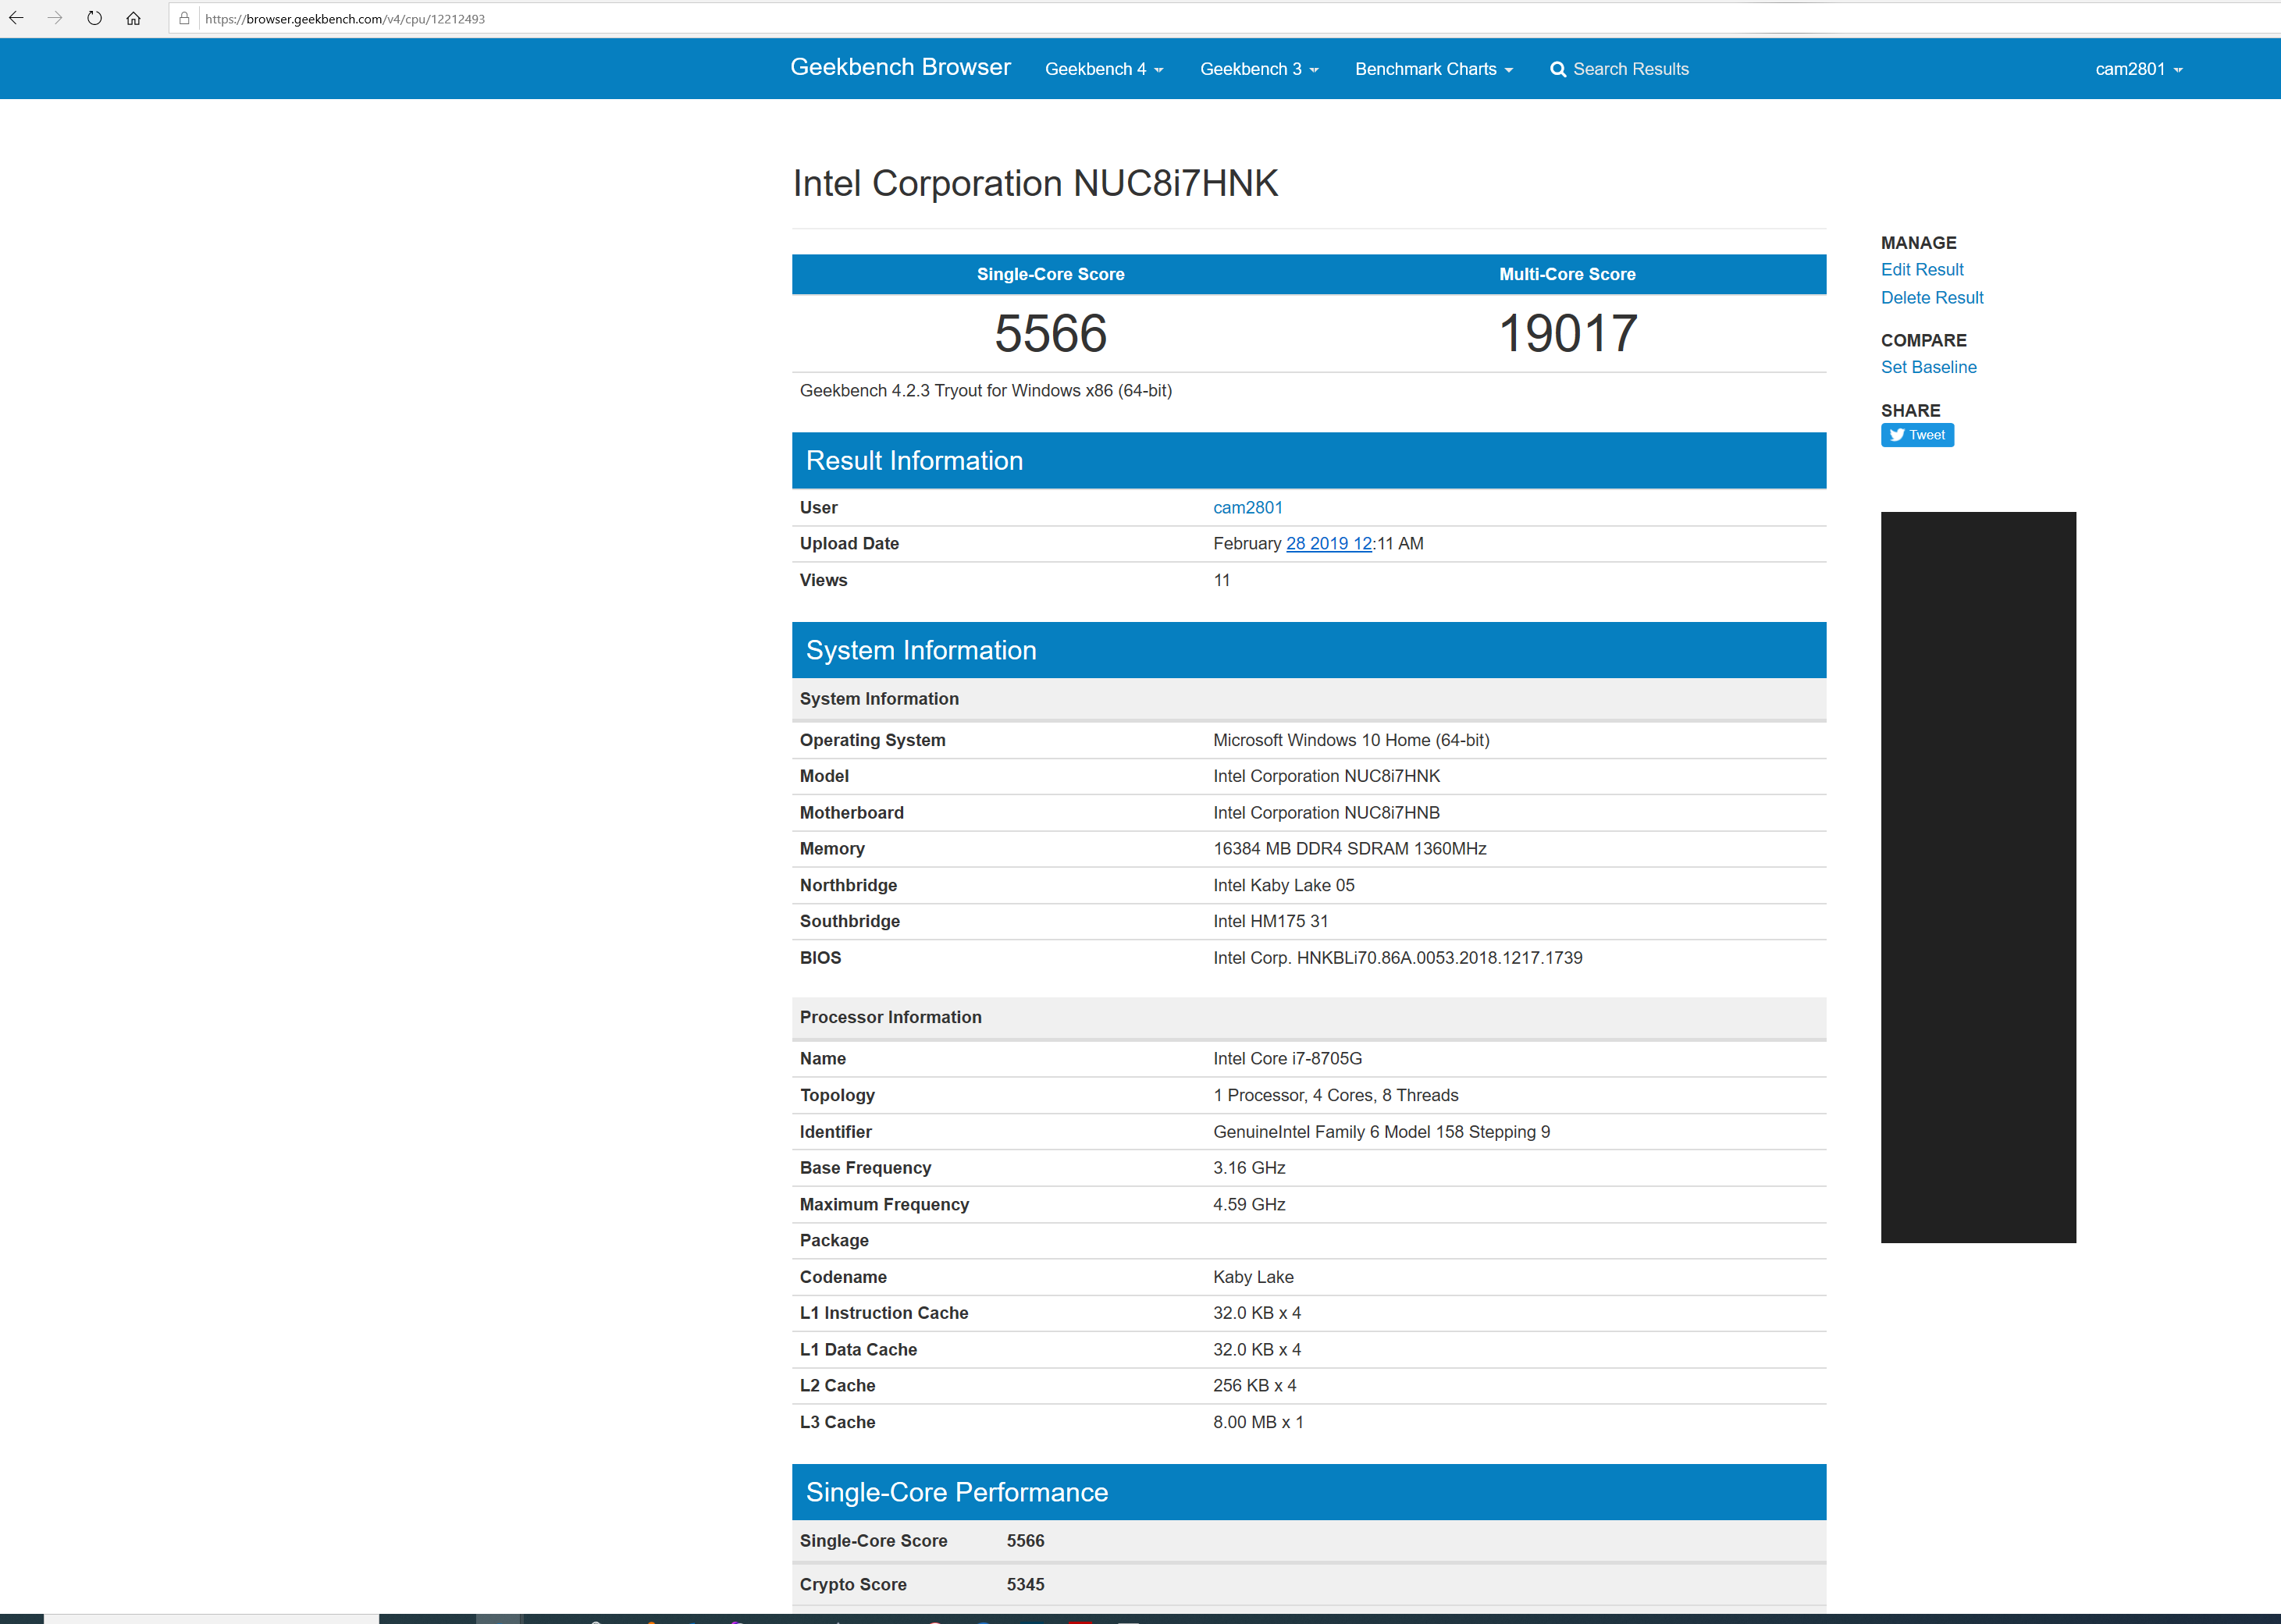Select the Southbridge value 'Intel HM175 31'

[1270, 921]
